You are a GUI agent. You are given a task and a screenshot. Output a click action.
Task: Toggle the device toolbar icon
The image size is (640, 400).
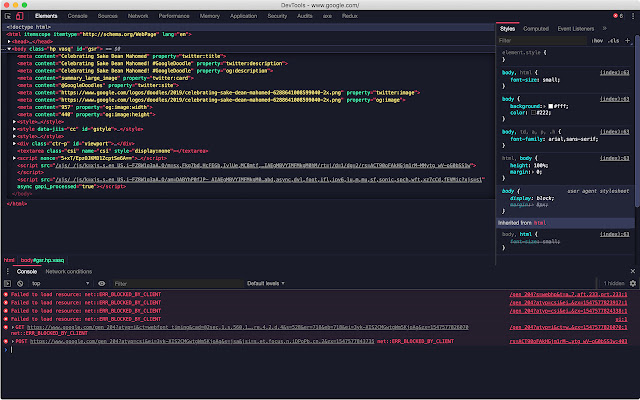(x=19, y=16)
